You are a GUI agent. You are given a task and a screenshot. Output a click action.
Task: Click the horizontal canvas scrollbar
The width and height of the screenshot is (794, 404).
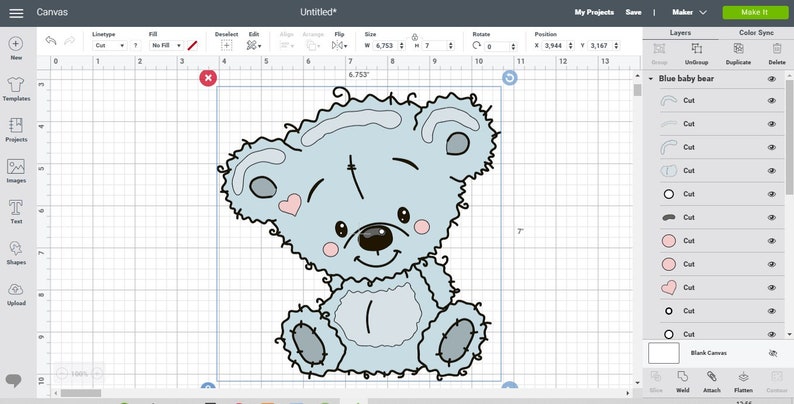[81, 393]
